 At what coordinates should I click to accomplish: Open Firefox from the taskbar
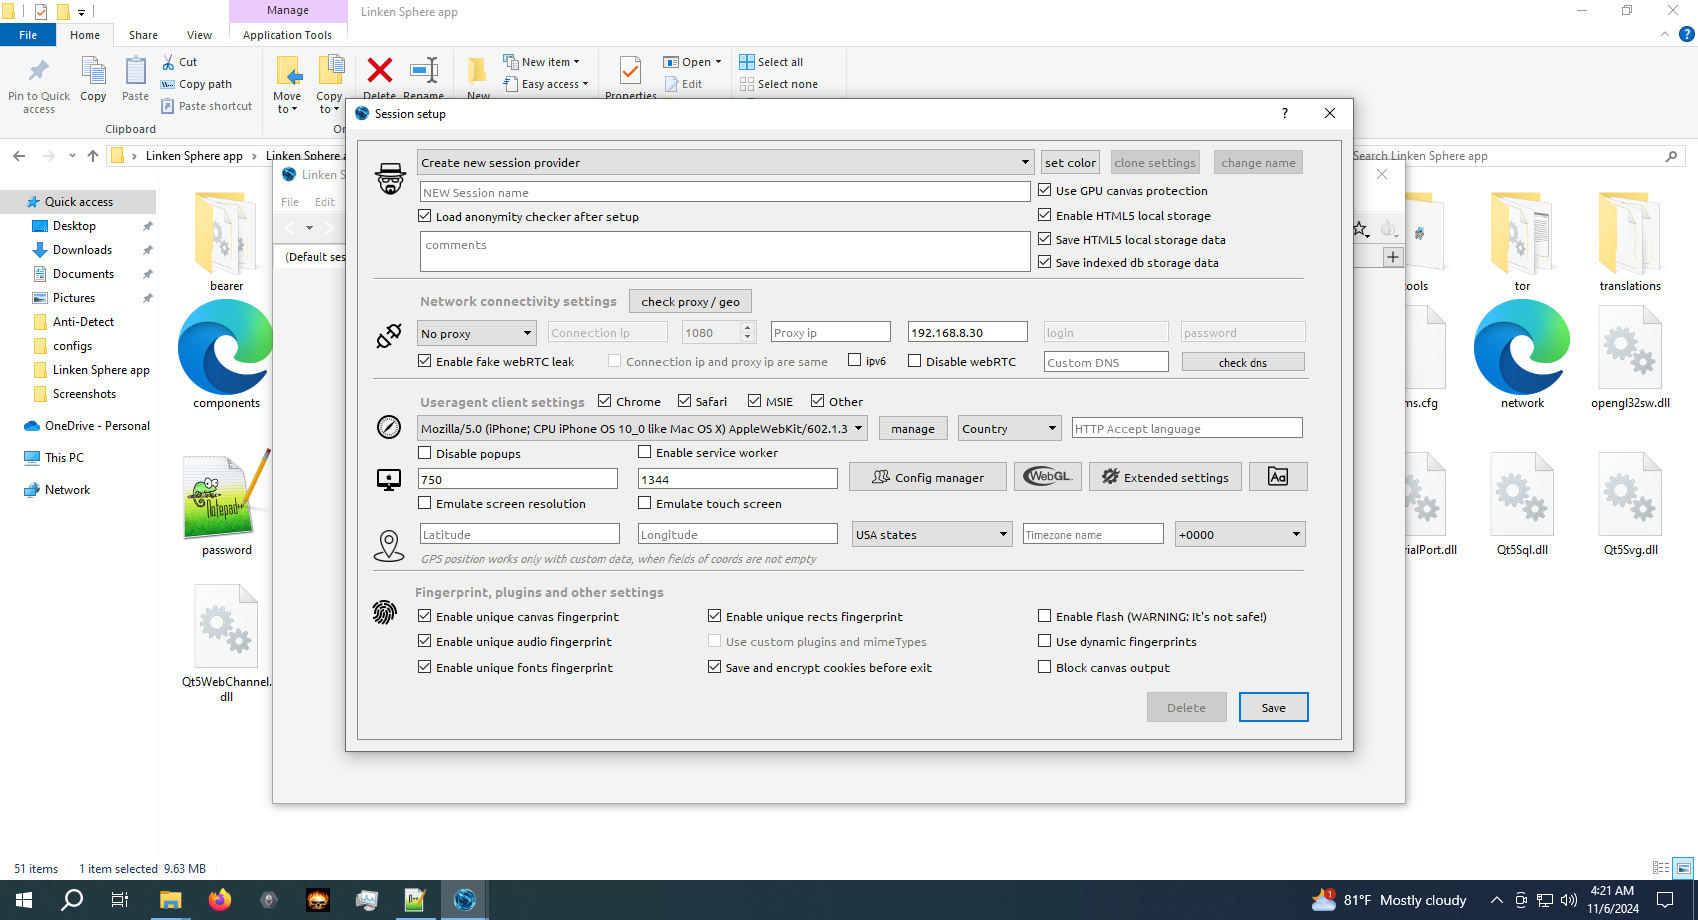(219, 900)
